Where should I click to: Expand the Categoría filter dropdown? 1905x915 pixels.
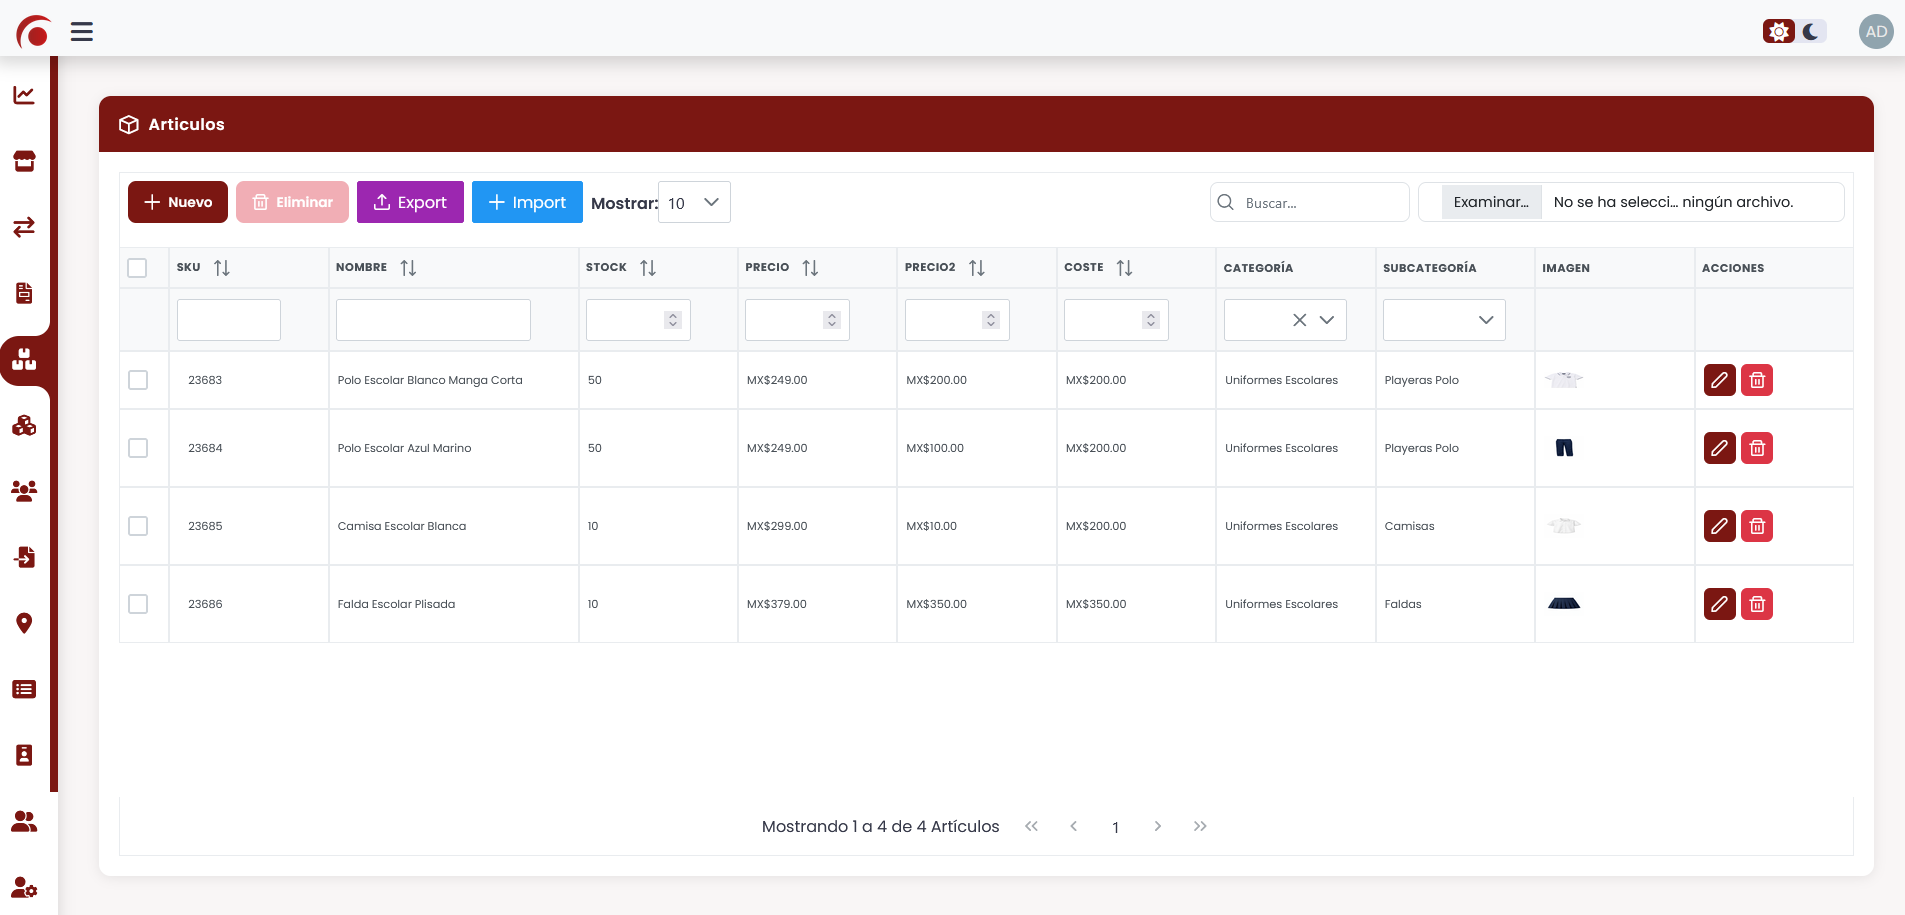1327,320
